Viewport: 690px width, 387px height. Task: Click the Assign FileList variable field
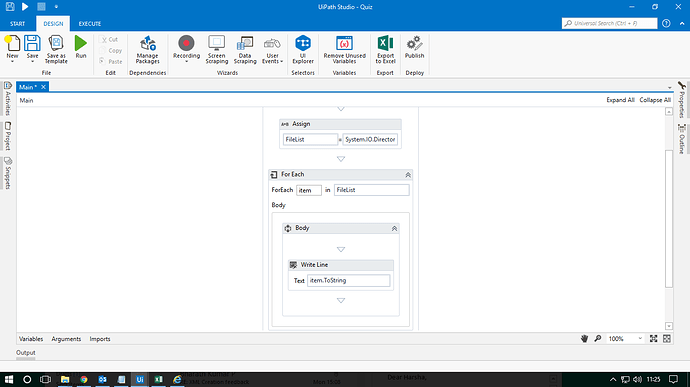(310, 140)
